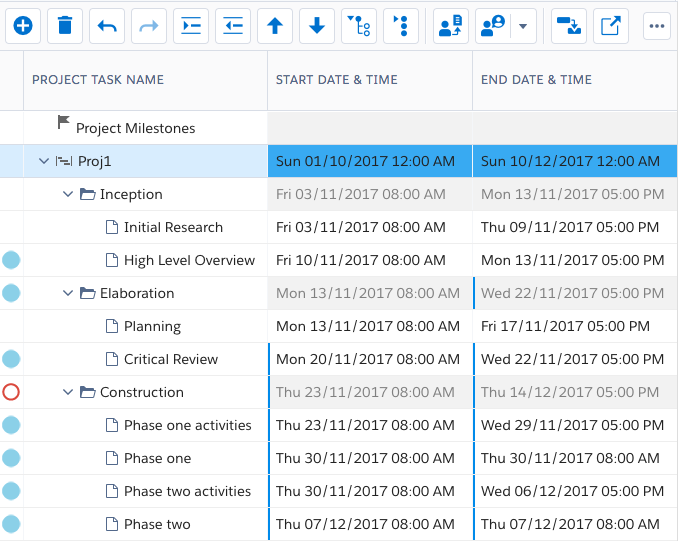The width and height of the screenshot is (678, 541).
Task: Click the add new task plus icon
Action: (23, 26)
